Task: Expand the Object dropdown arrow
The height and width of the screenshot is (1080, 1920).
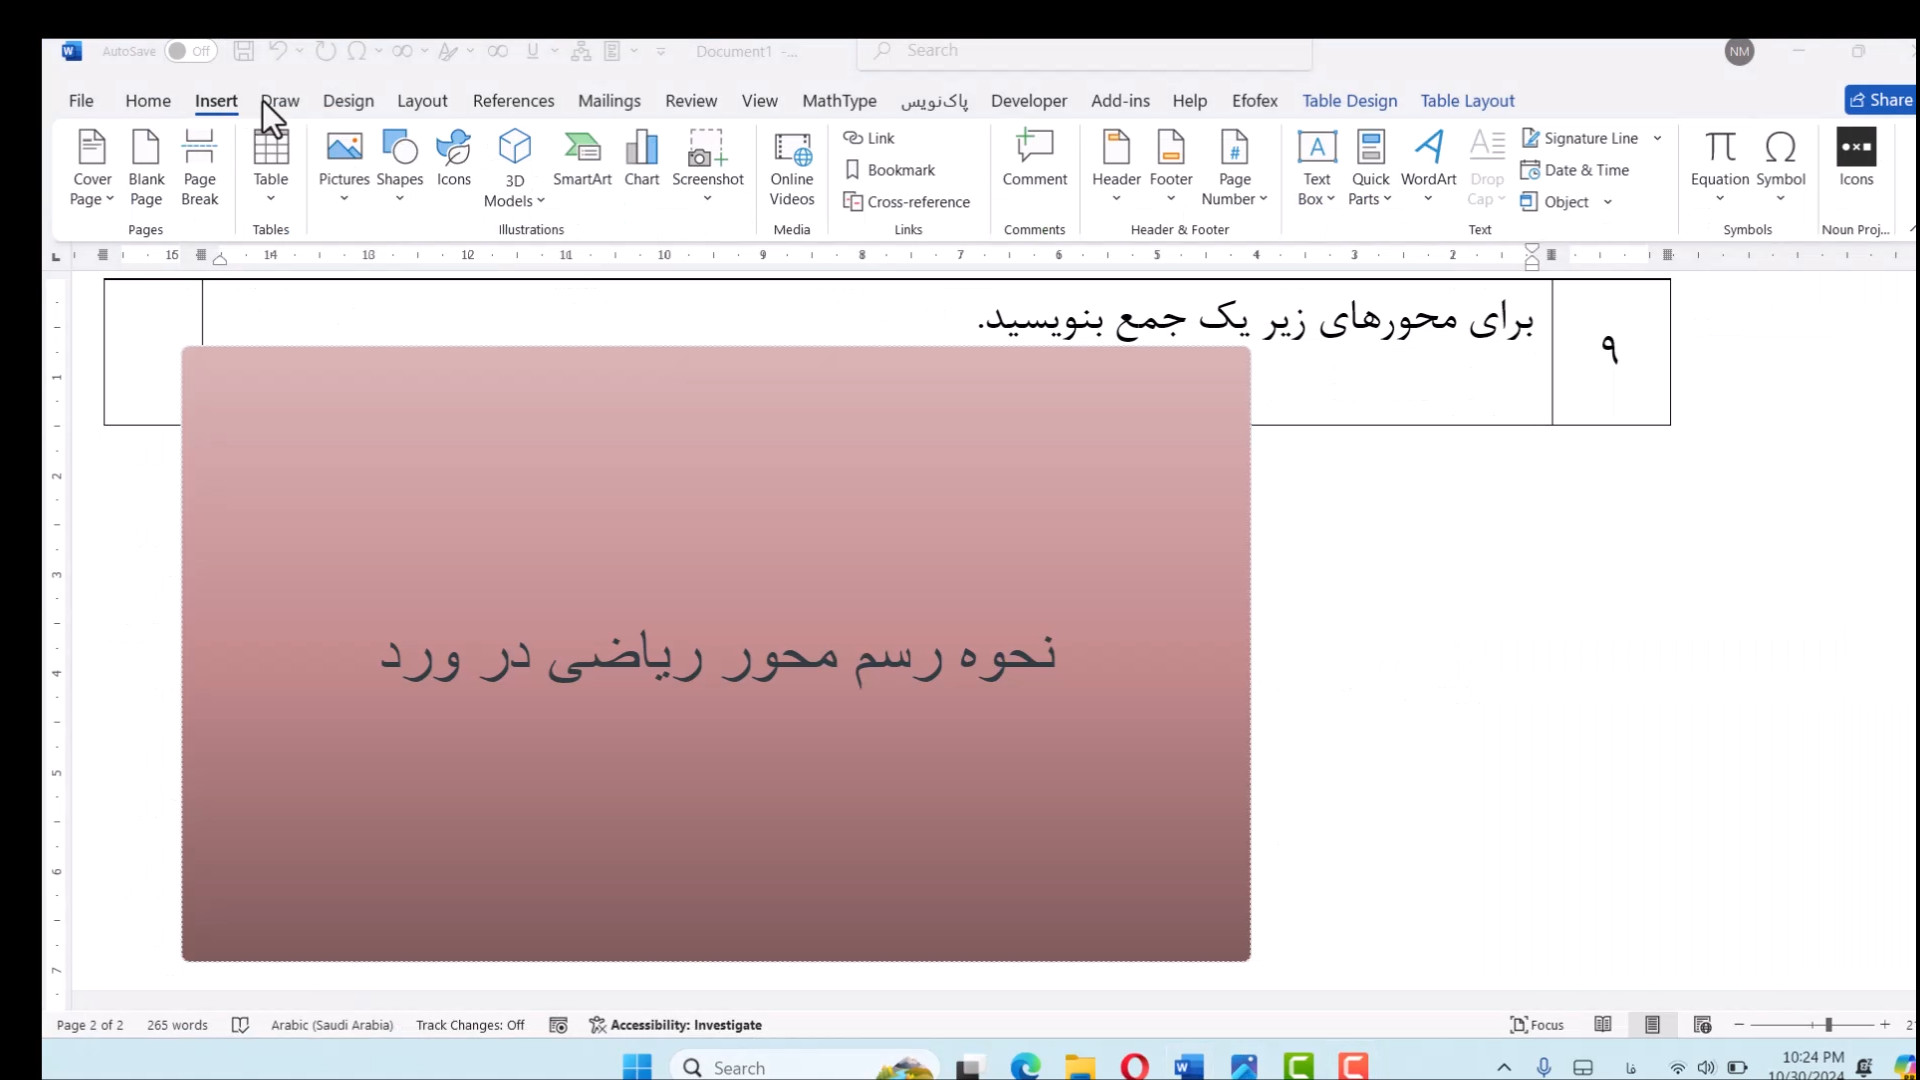Action: (1607, 202)
